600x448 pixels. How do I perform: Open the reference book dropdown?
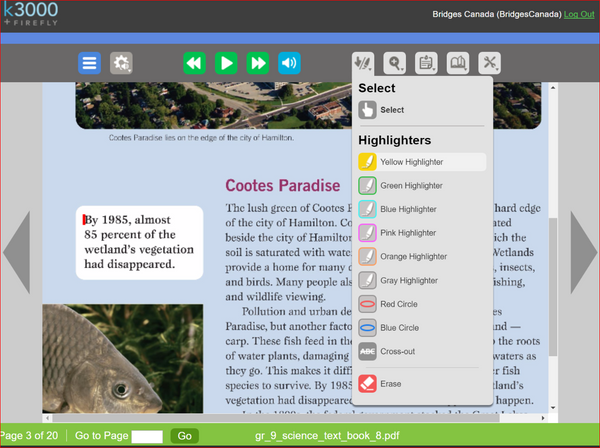tap(458, 63)
